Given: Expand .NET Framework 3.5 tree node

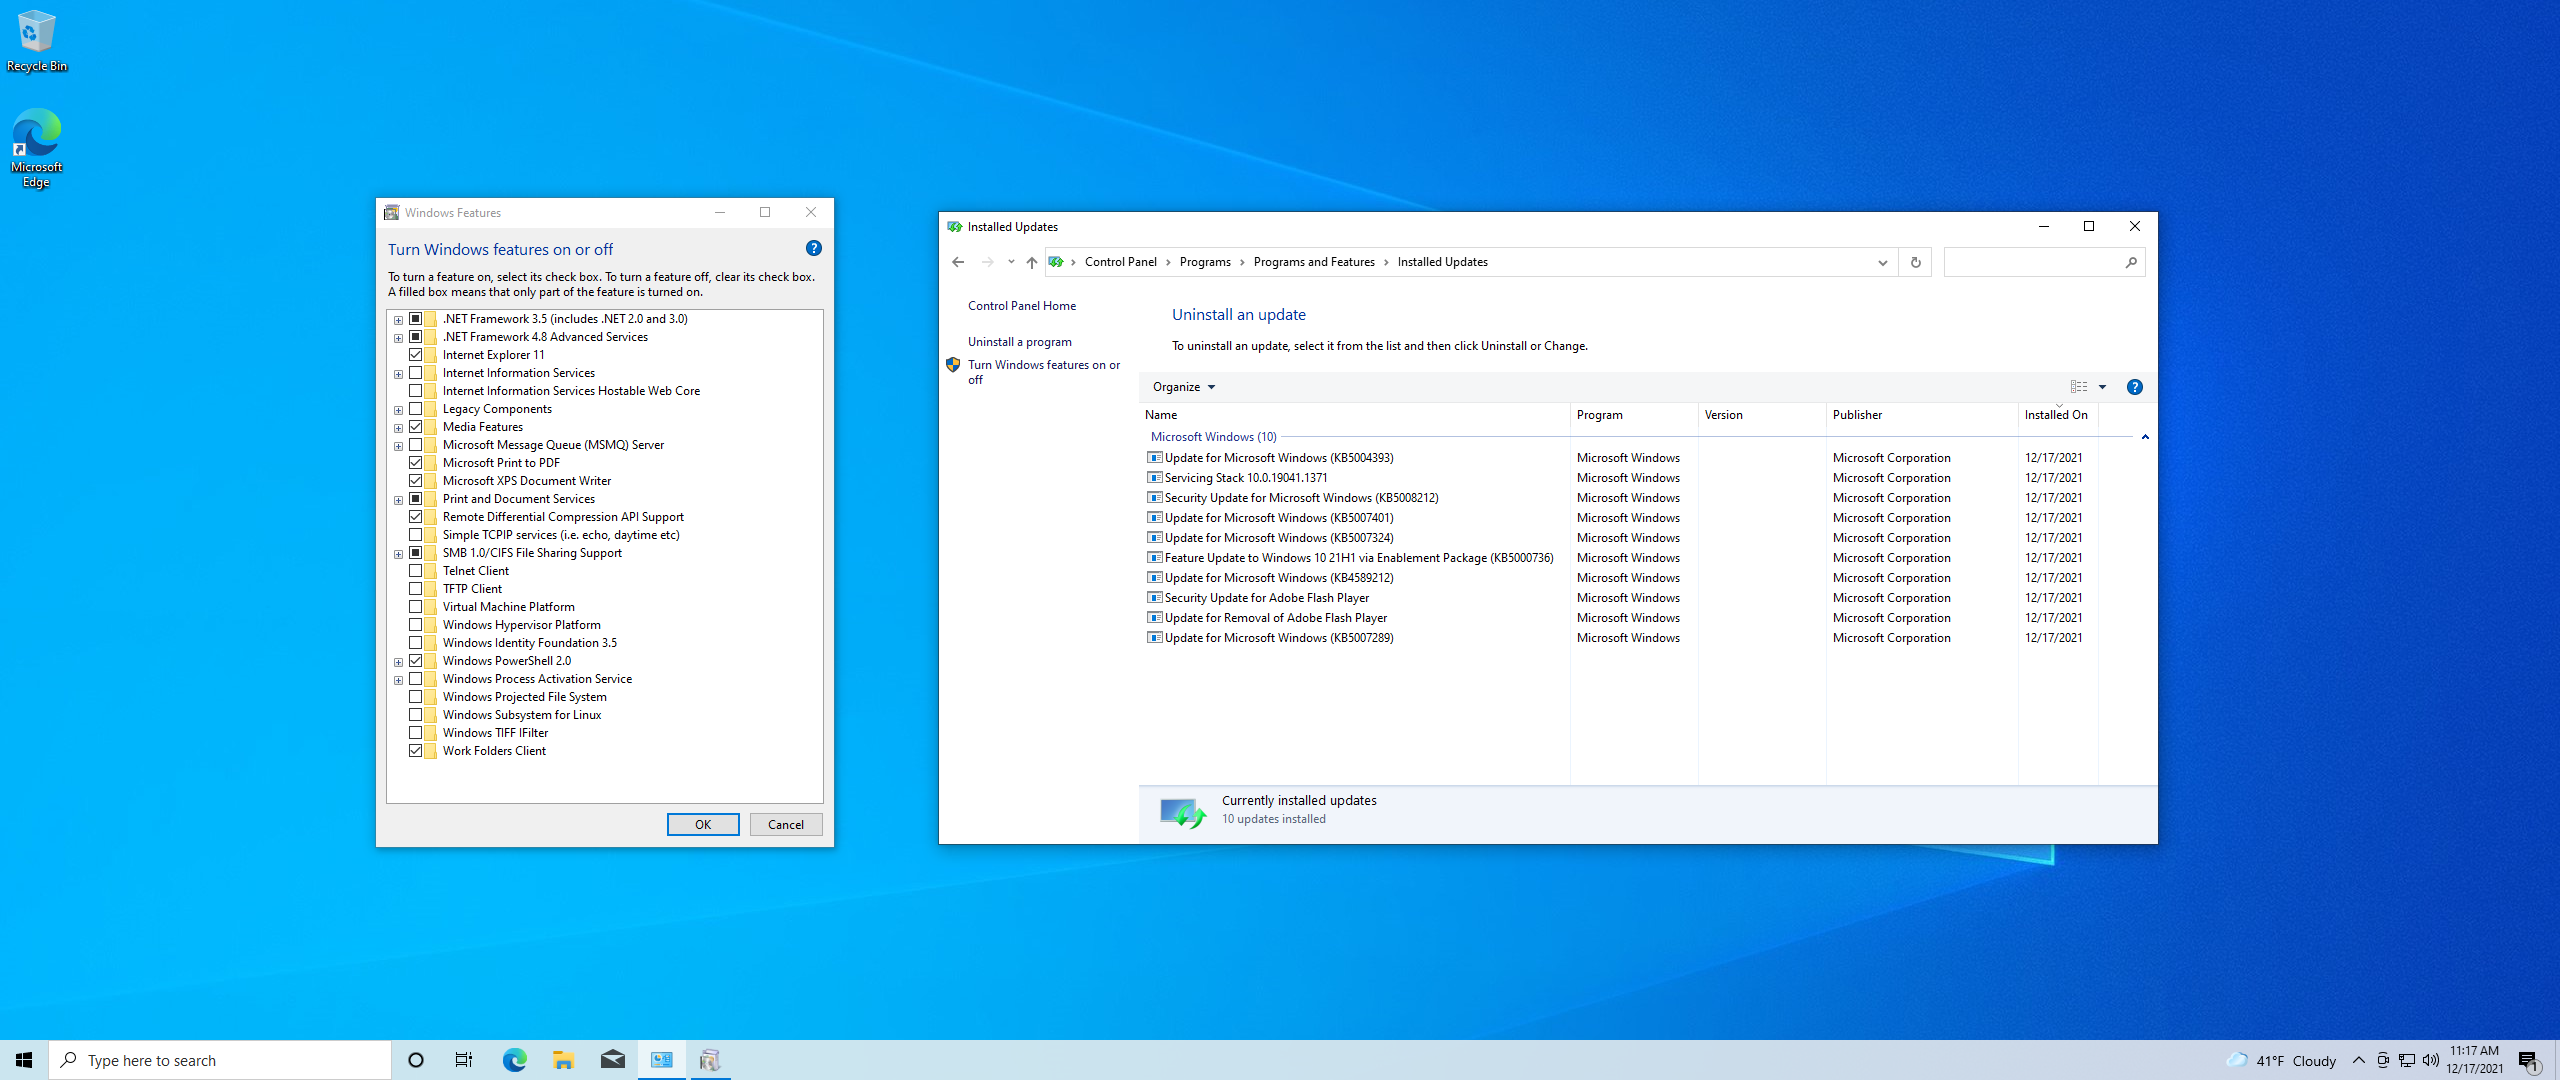Looking at the screenshot, I should pyautogui.click(x=398, y=320).
